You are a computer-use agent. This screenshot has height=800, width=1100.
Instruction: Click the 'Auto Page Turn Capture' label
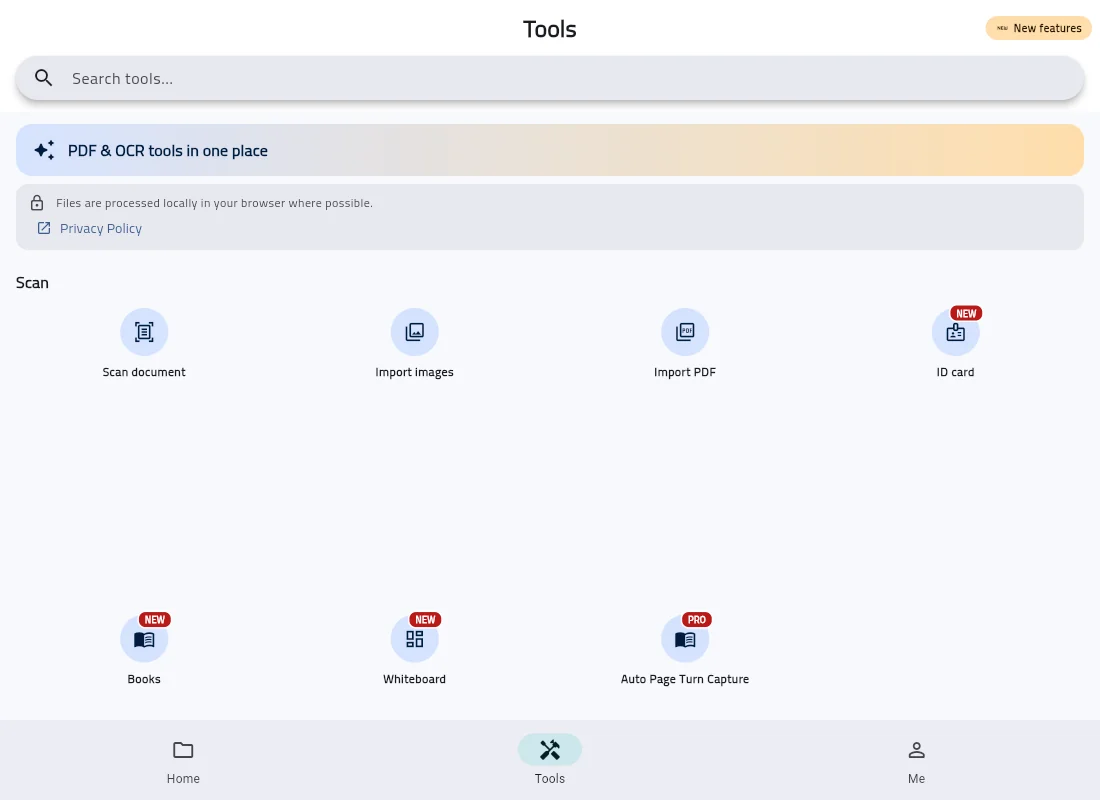point(685,679)
